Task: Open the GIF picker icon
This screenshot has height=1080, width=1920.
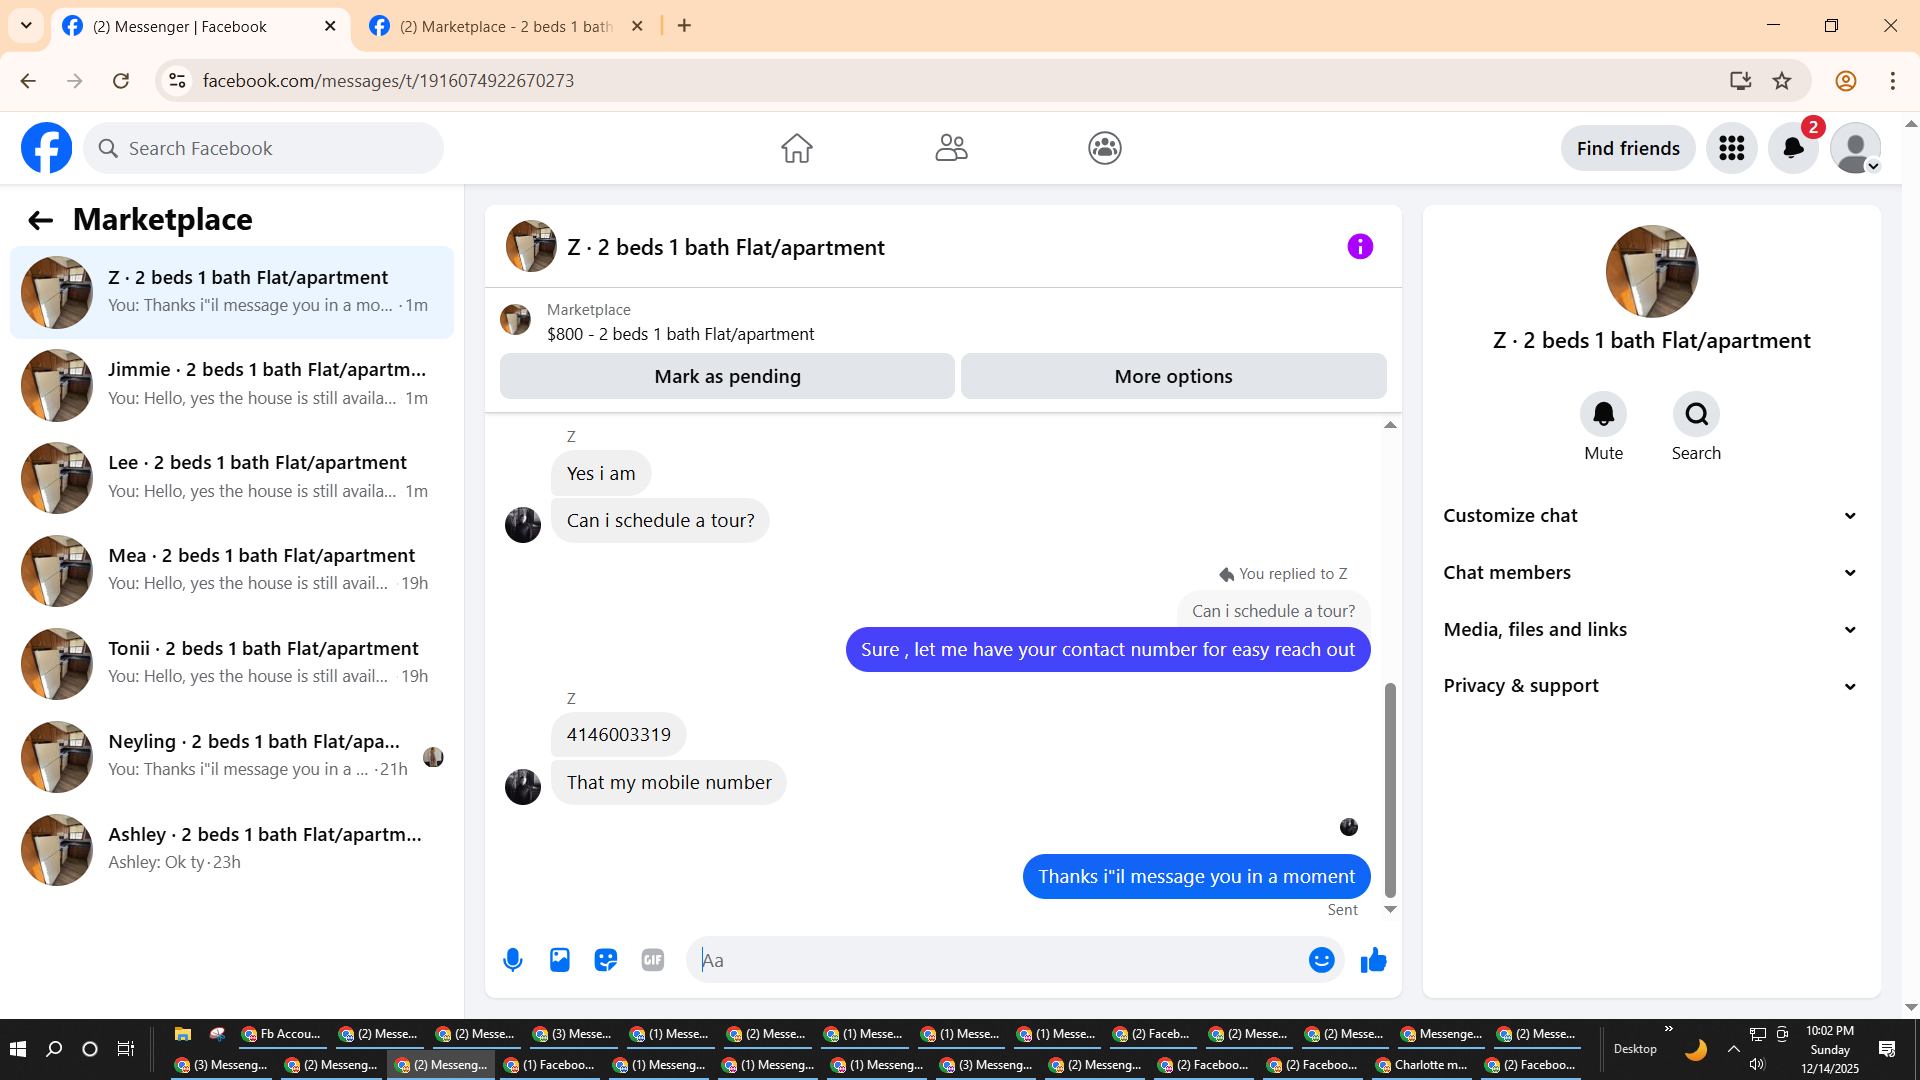Action: 653,960
